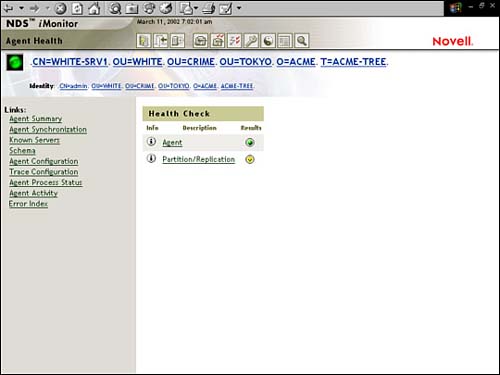This screenshot has height=375, width=500.
Task: Open the Agent Summary link
Action: coord(36,119)
